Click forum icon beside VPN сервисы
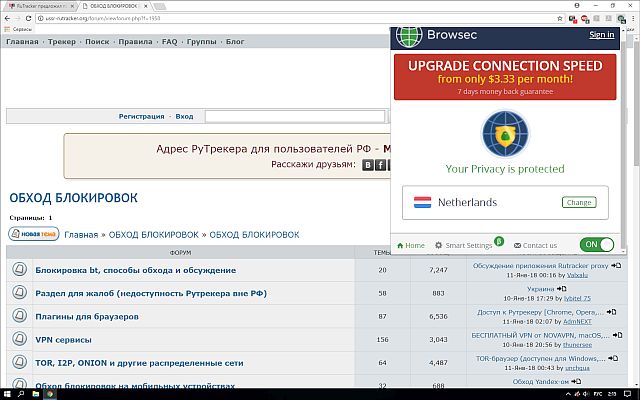 [19, 339]
